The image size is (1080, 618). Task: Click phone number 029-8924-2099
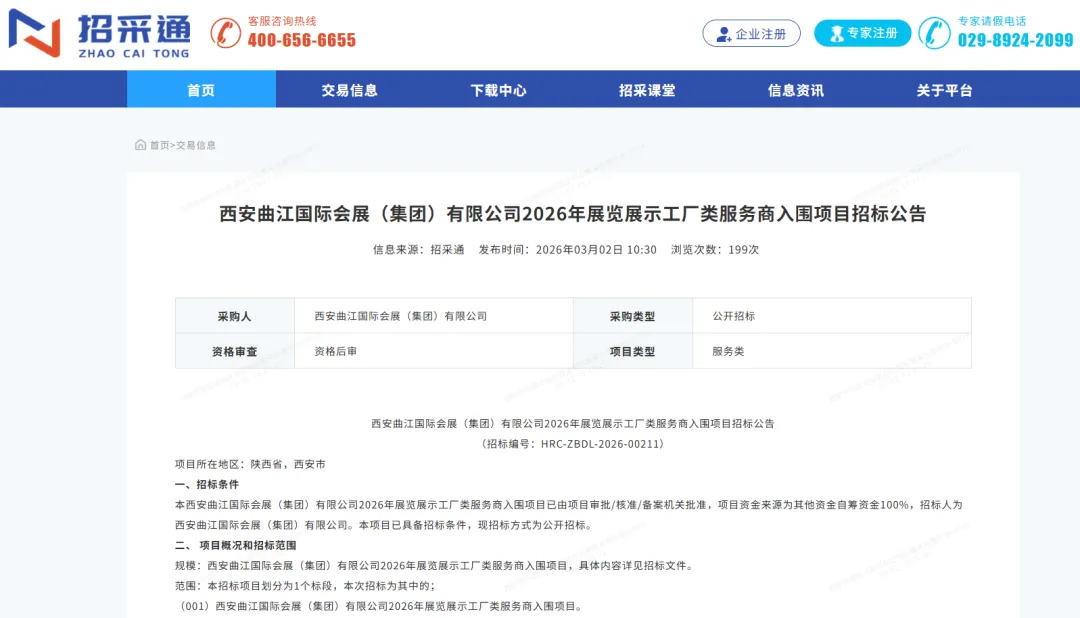1015,40
